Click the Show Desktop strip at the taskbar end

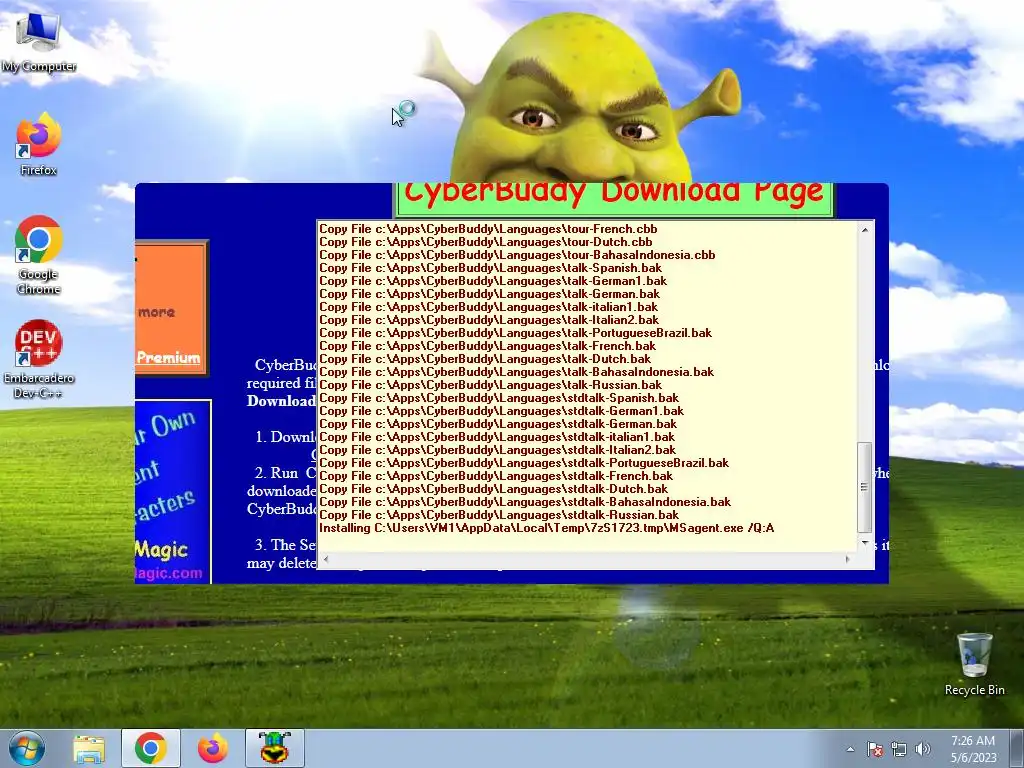tap(1019, 748)
